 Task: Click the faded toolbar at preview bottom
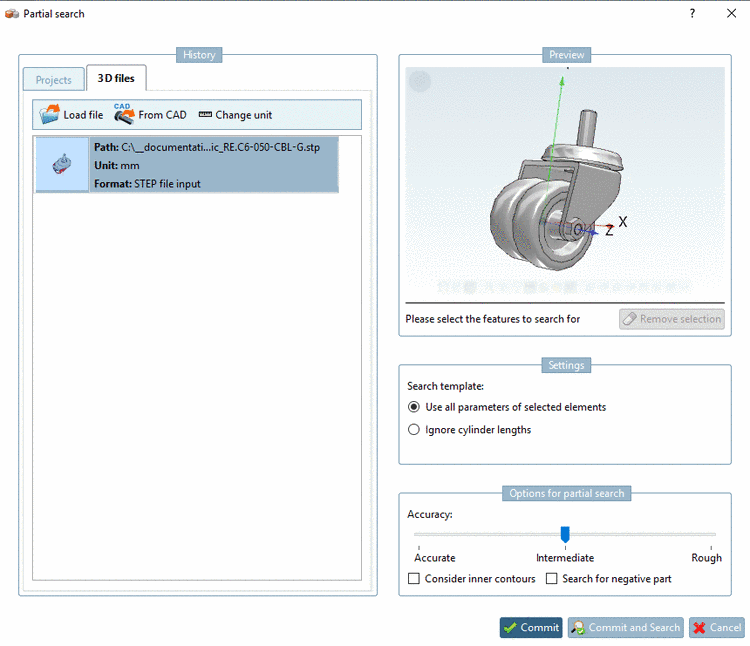[565, 287]
